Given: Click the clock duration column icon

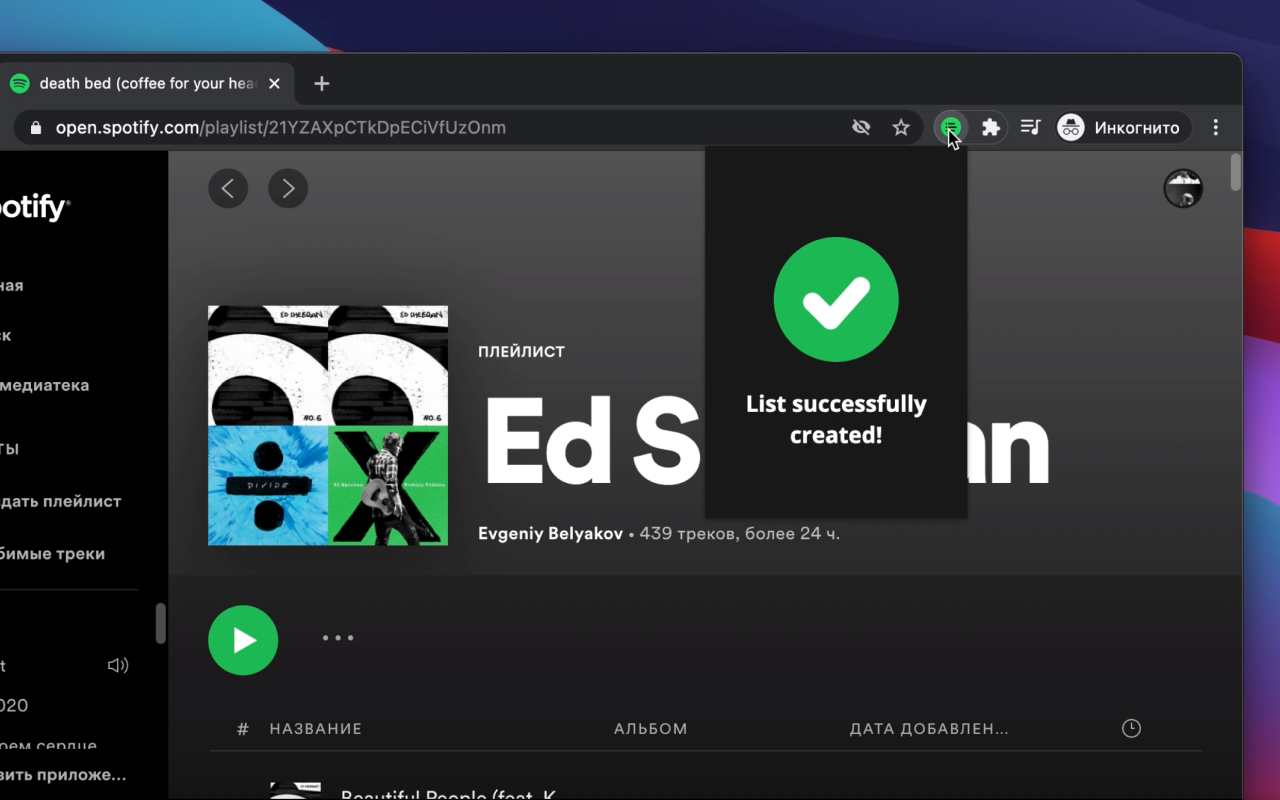Looking at the screenshot, I should click(1131, 728).
